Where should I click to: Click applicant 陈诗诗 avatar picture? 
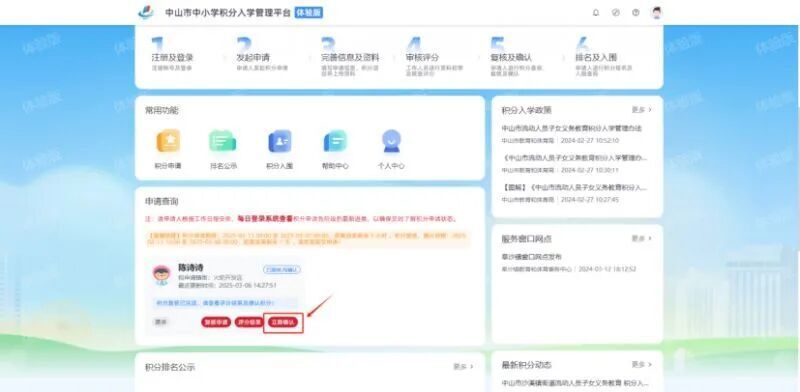(162, 276)
